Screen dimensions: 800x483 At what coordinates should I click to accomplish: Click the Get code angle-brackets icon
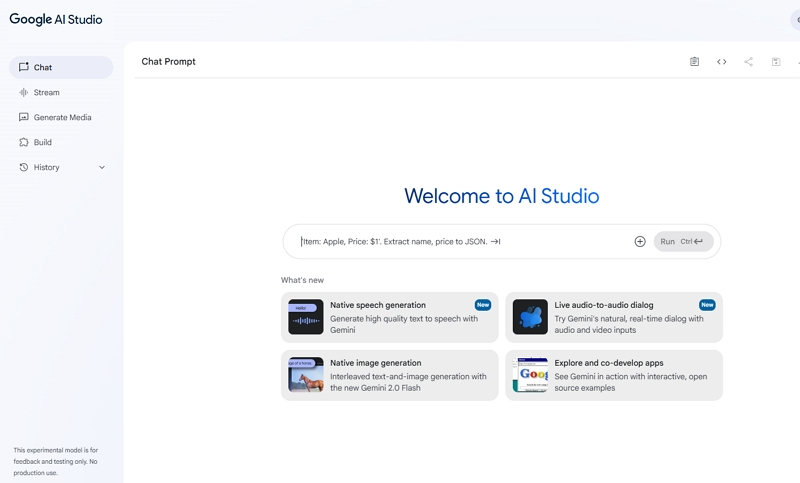coord(721,62)
